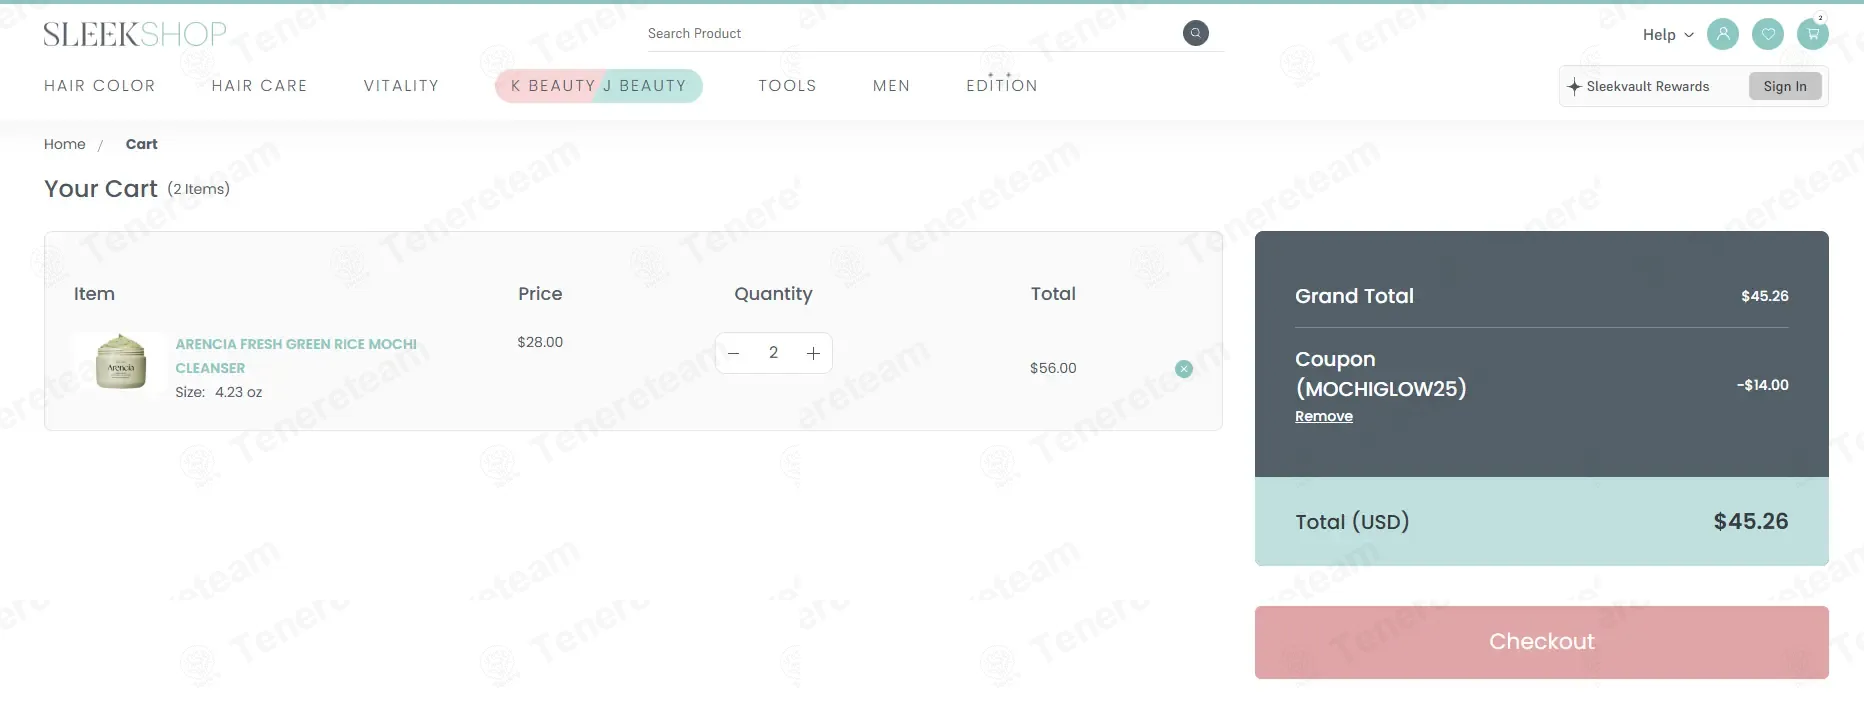Open the Arencia Fresh Green Rice Mochi Cleanser link
1864x727 pixels.
click(296, 356)
